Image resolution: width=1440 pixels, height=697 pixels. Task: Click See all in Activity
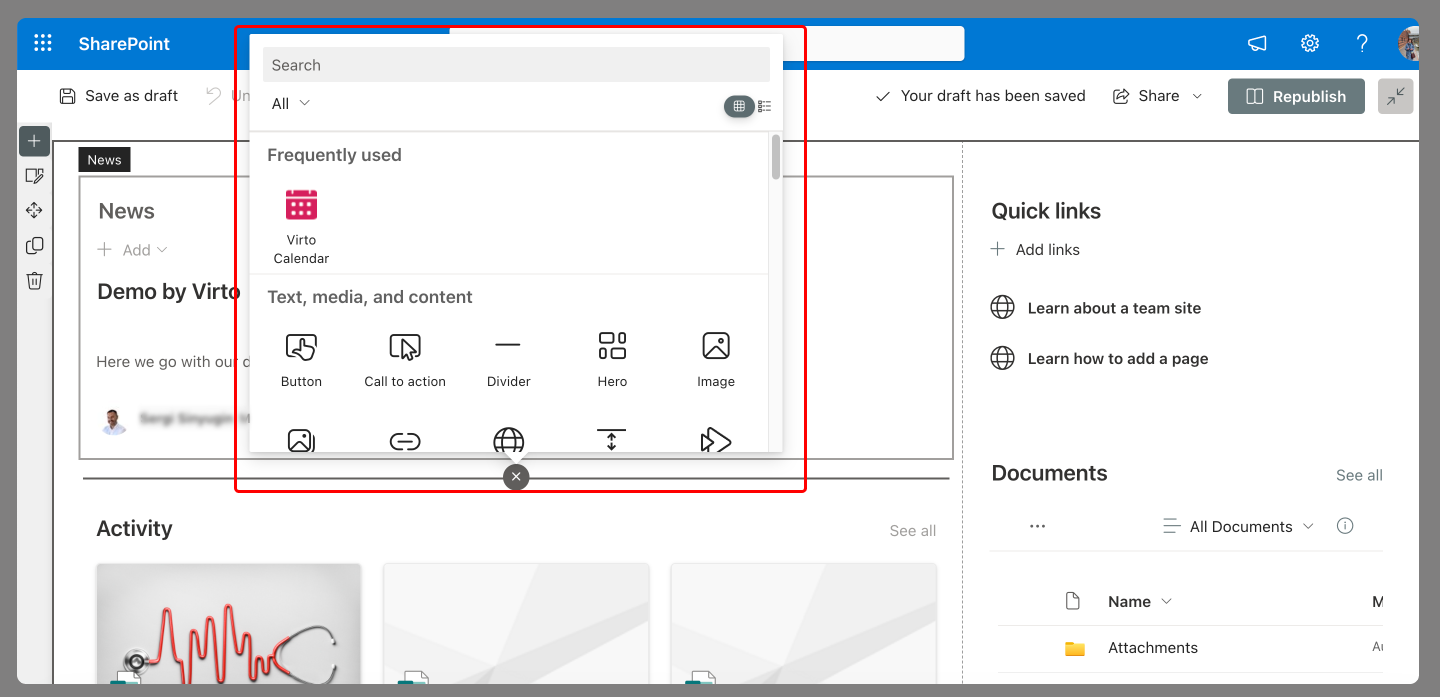tap(913, 530)
